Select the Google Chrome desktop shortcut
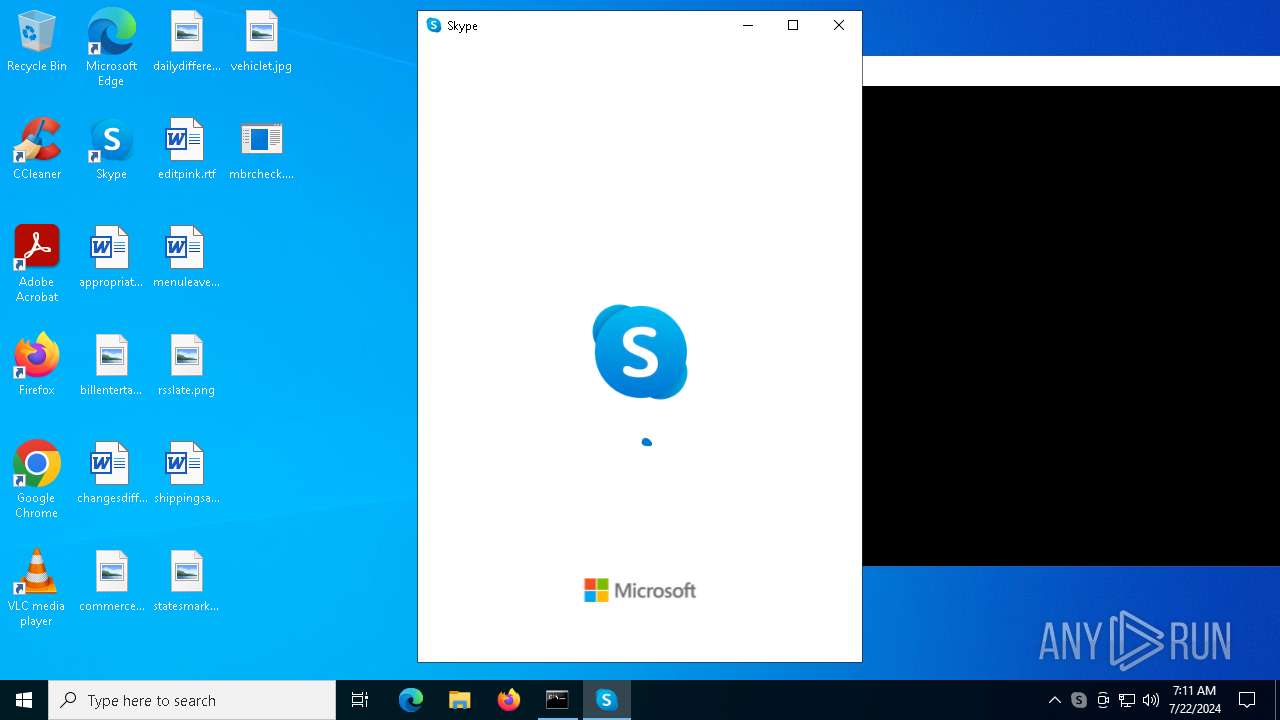This screenshot has width=1280, height=720. point(37,480)
